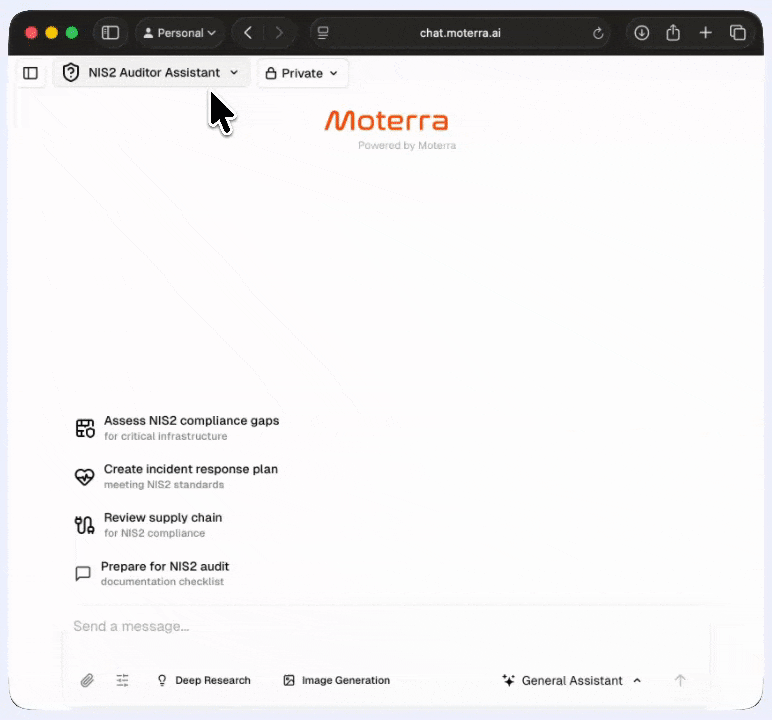Screen dimensions: 772x720
Task: Click the Moterra logo
Action: [386, 121]
